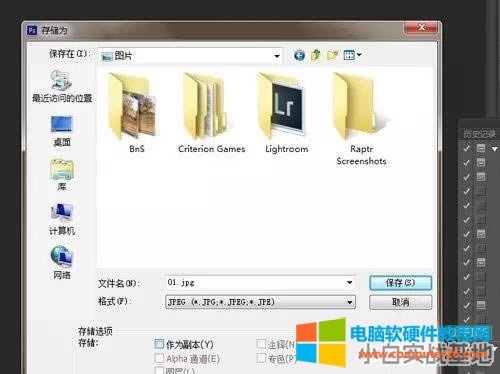Go up one folder level icon

point(315,55)
